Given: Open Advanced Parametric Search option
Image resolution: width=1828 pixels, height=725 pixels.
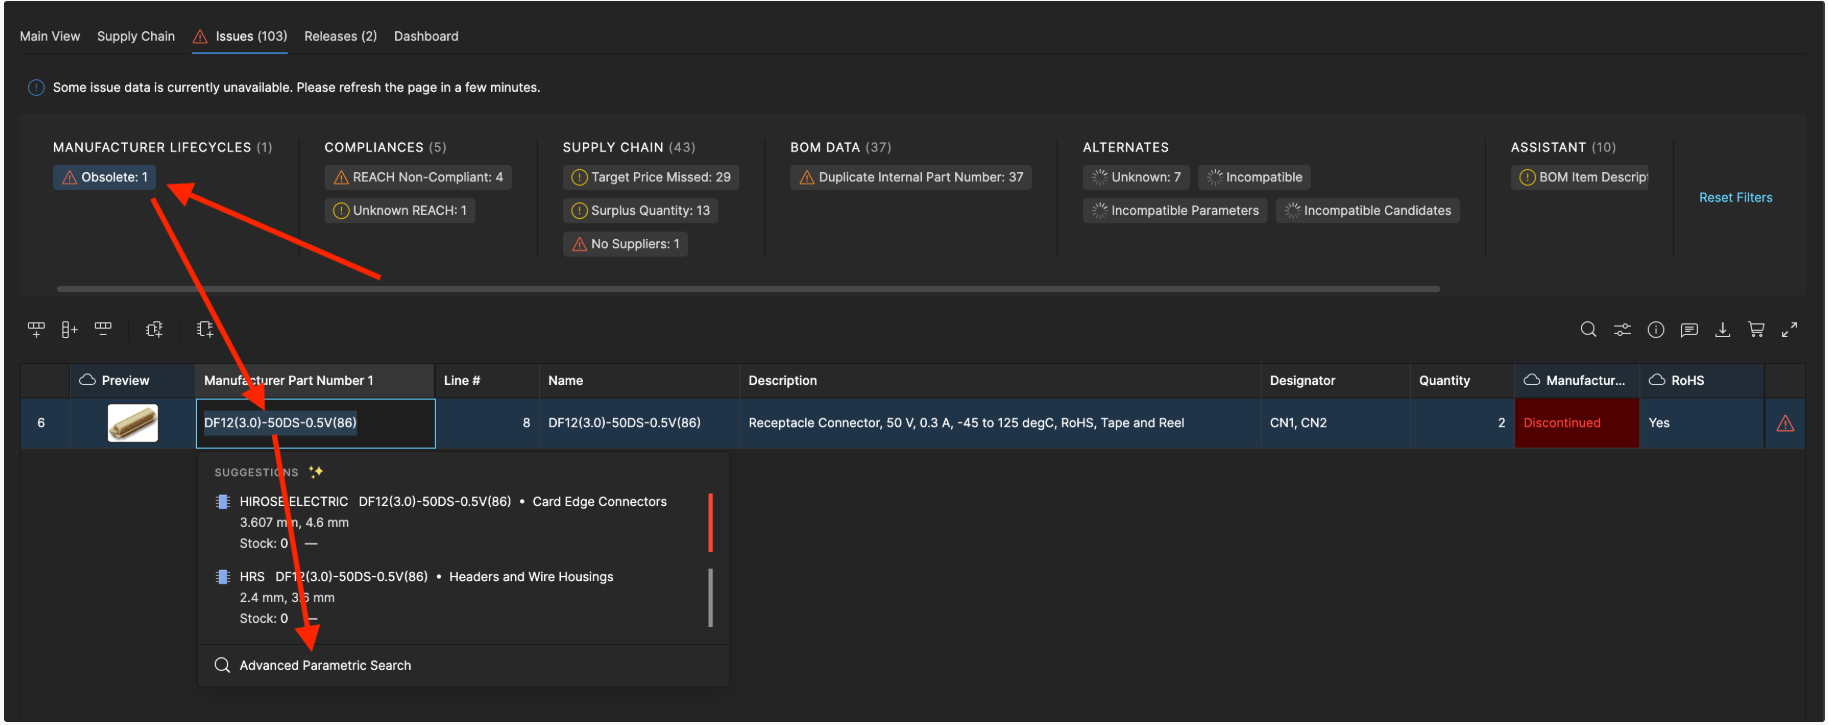Looking at the screenshot, I should 463,666.
